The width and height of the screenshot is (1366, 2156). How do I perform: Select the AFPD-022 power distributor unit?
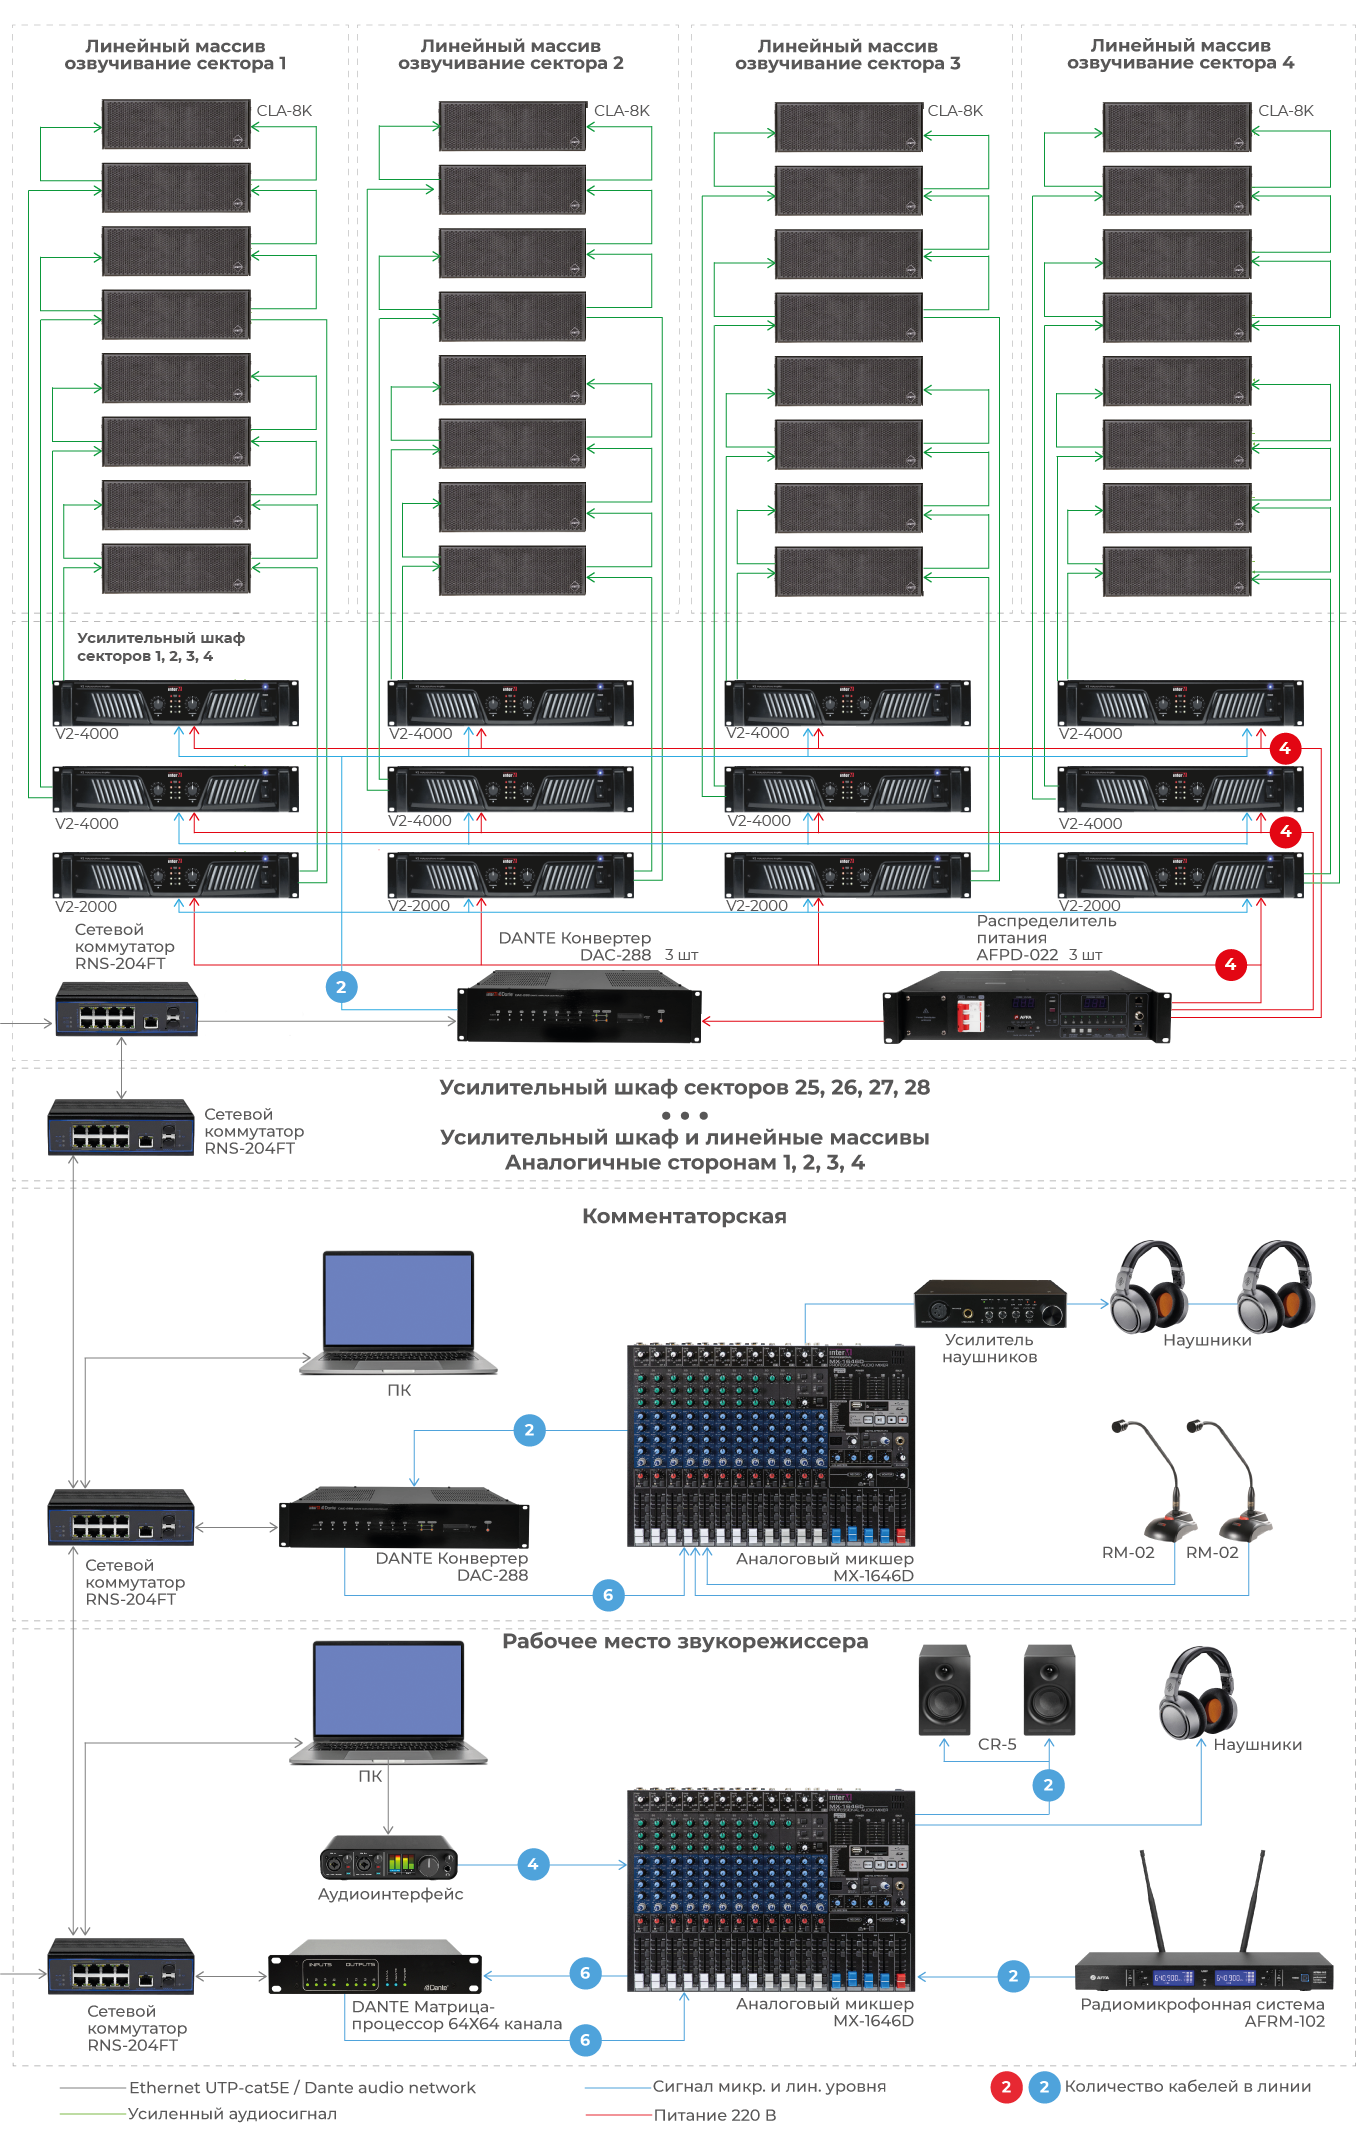1027,1007
